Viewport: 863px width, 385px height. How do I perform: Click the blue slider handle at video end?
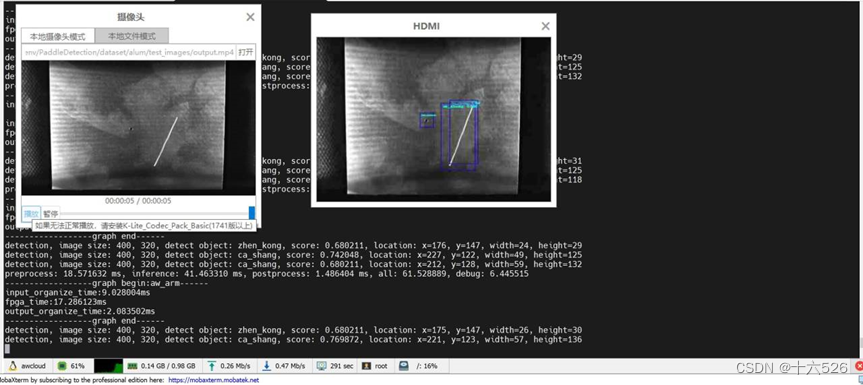[252, 213]
